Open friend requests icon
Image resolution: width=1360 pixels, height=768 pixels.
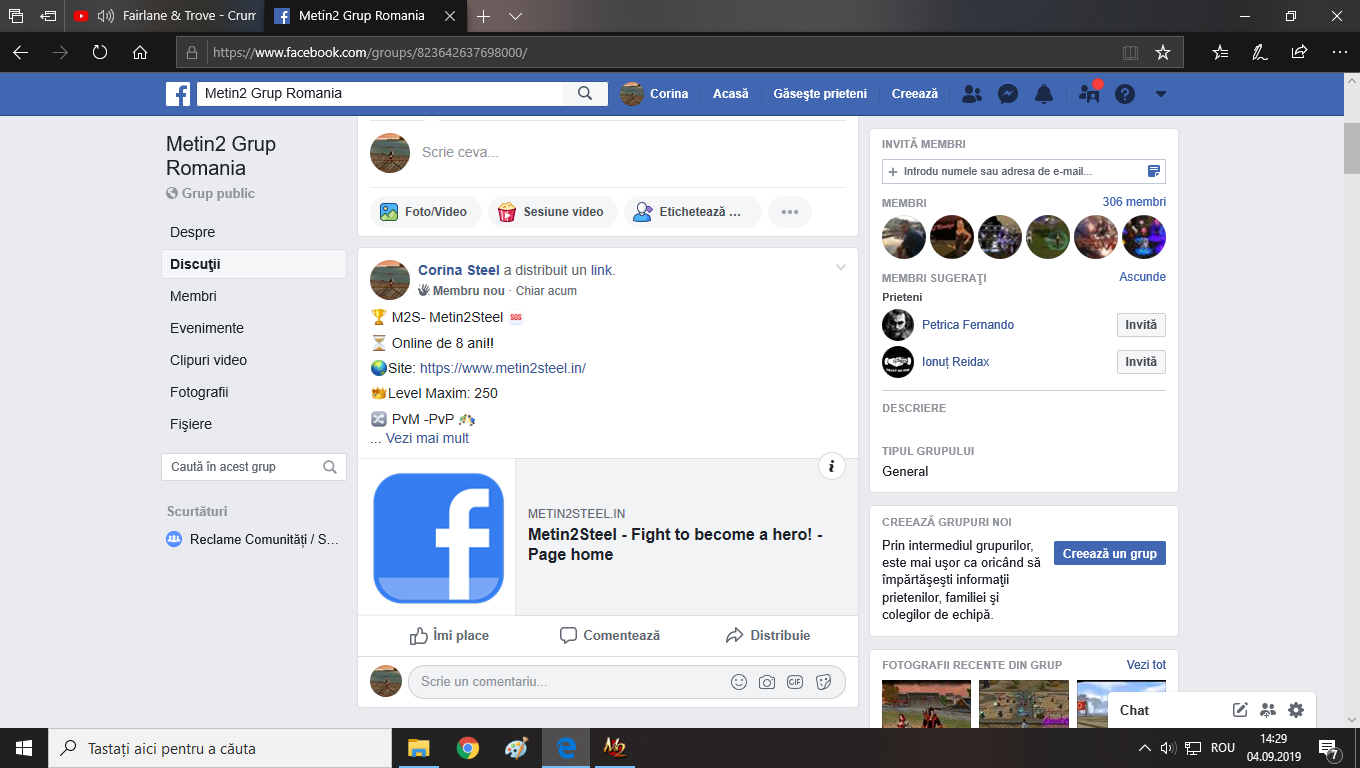point(971,94)
